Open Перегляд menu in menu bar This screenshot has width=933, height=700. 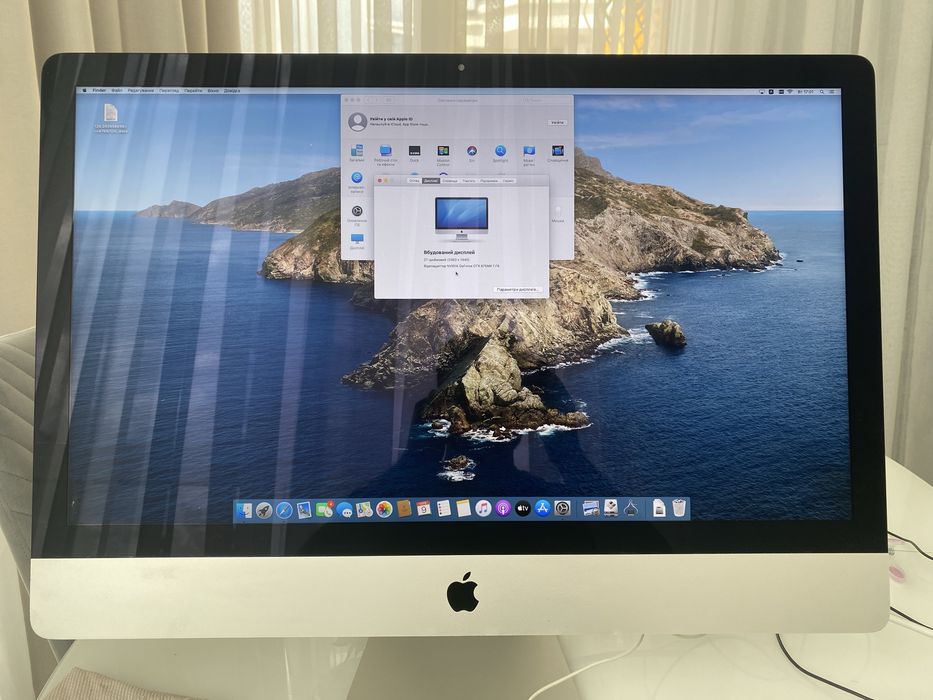point(169,90)
